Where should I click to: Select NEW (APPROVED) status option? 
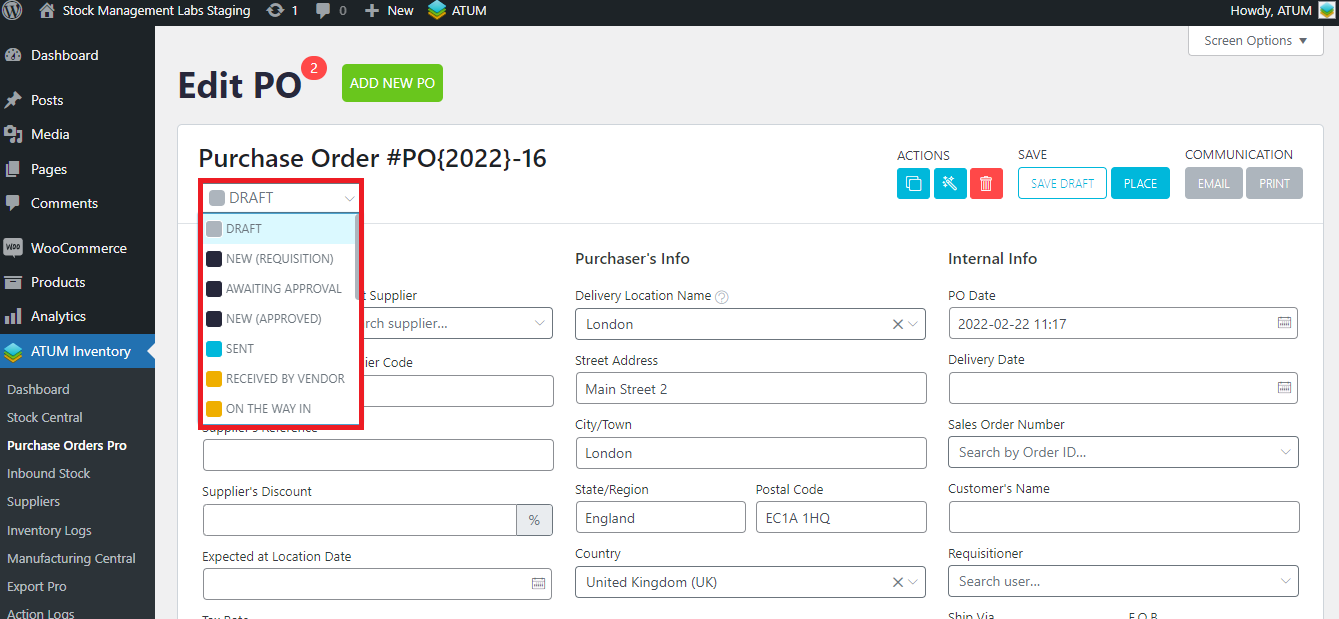[x=279, y=319]
